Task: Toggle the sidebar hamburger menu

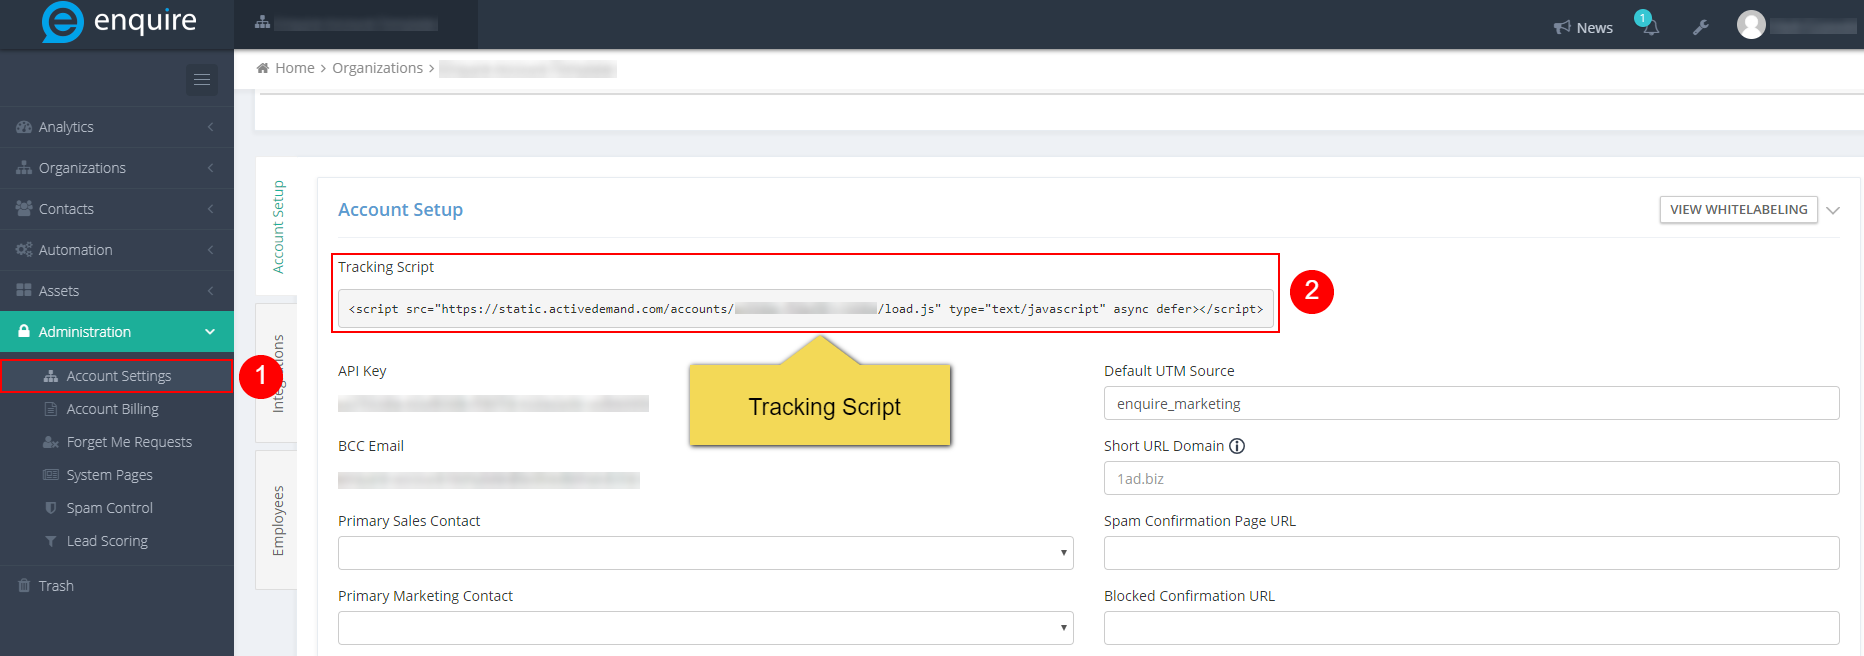Action: click(x=202, y=80)
